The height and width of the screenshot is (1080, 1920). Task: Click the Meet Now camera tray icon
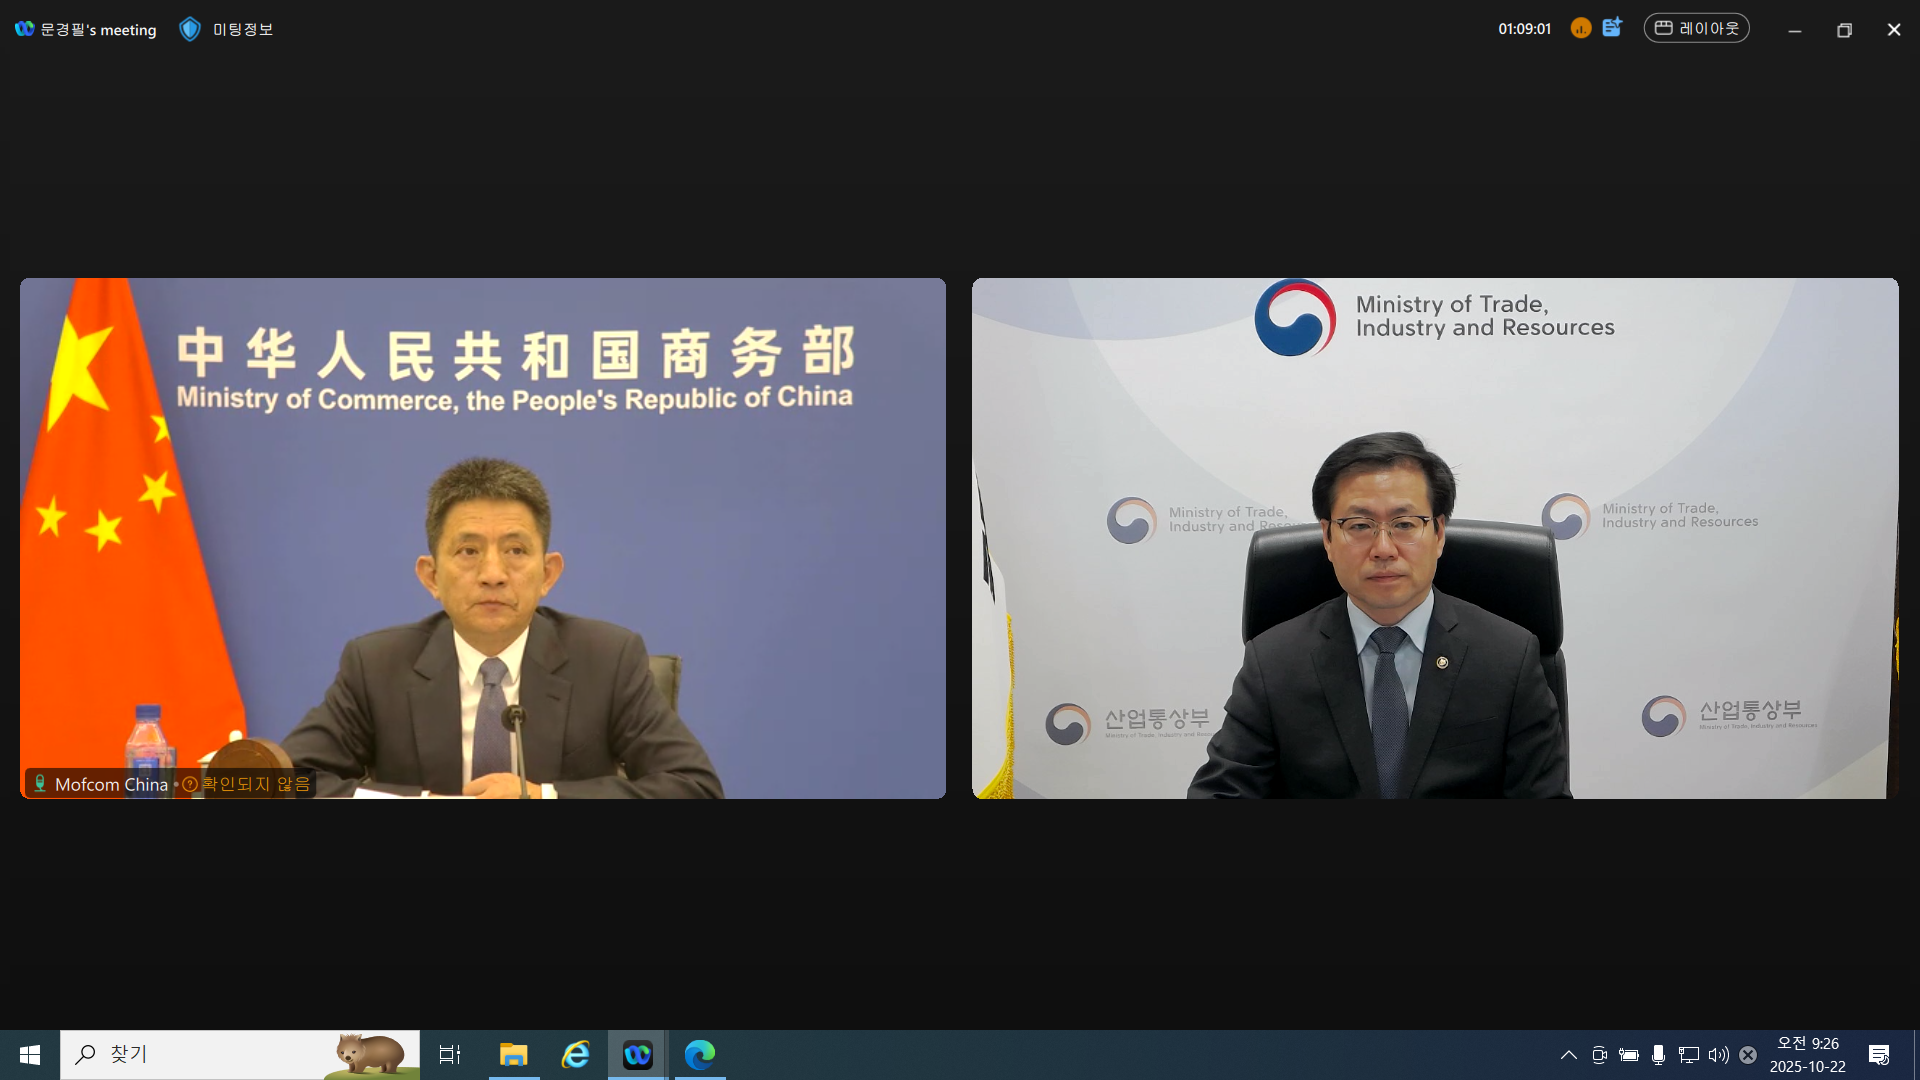1599,1055
